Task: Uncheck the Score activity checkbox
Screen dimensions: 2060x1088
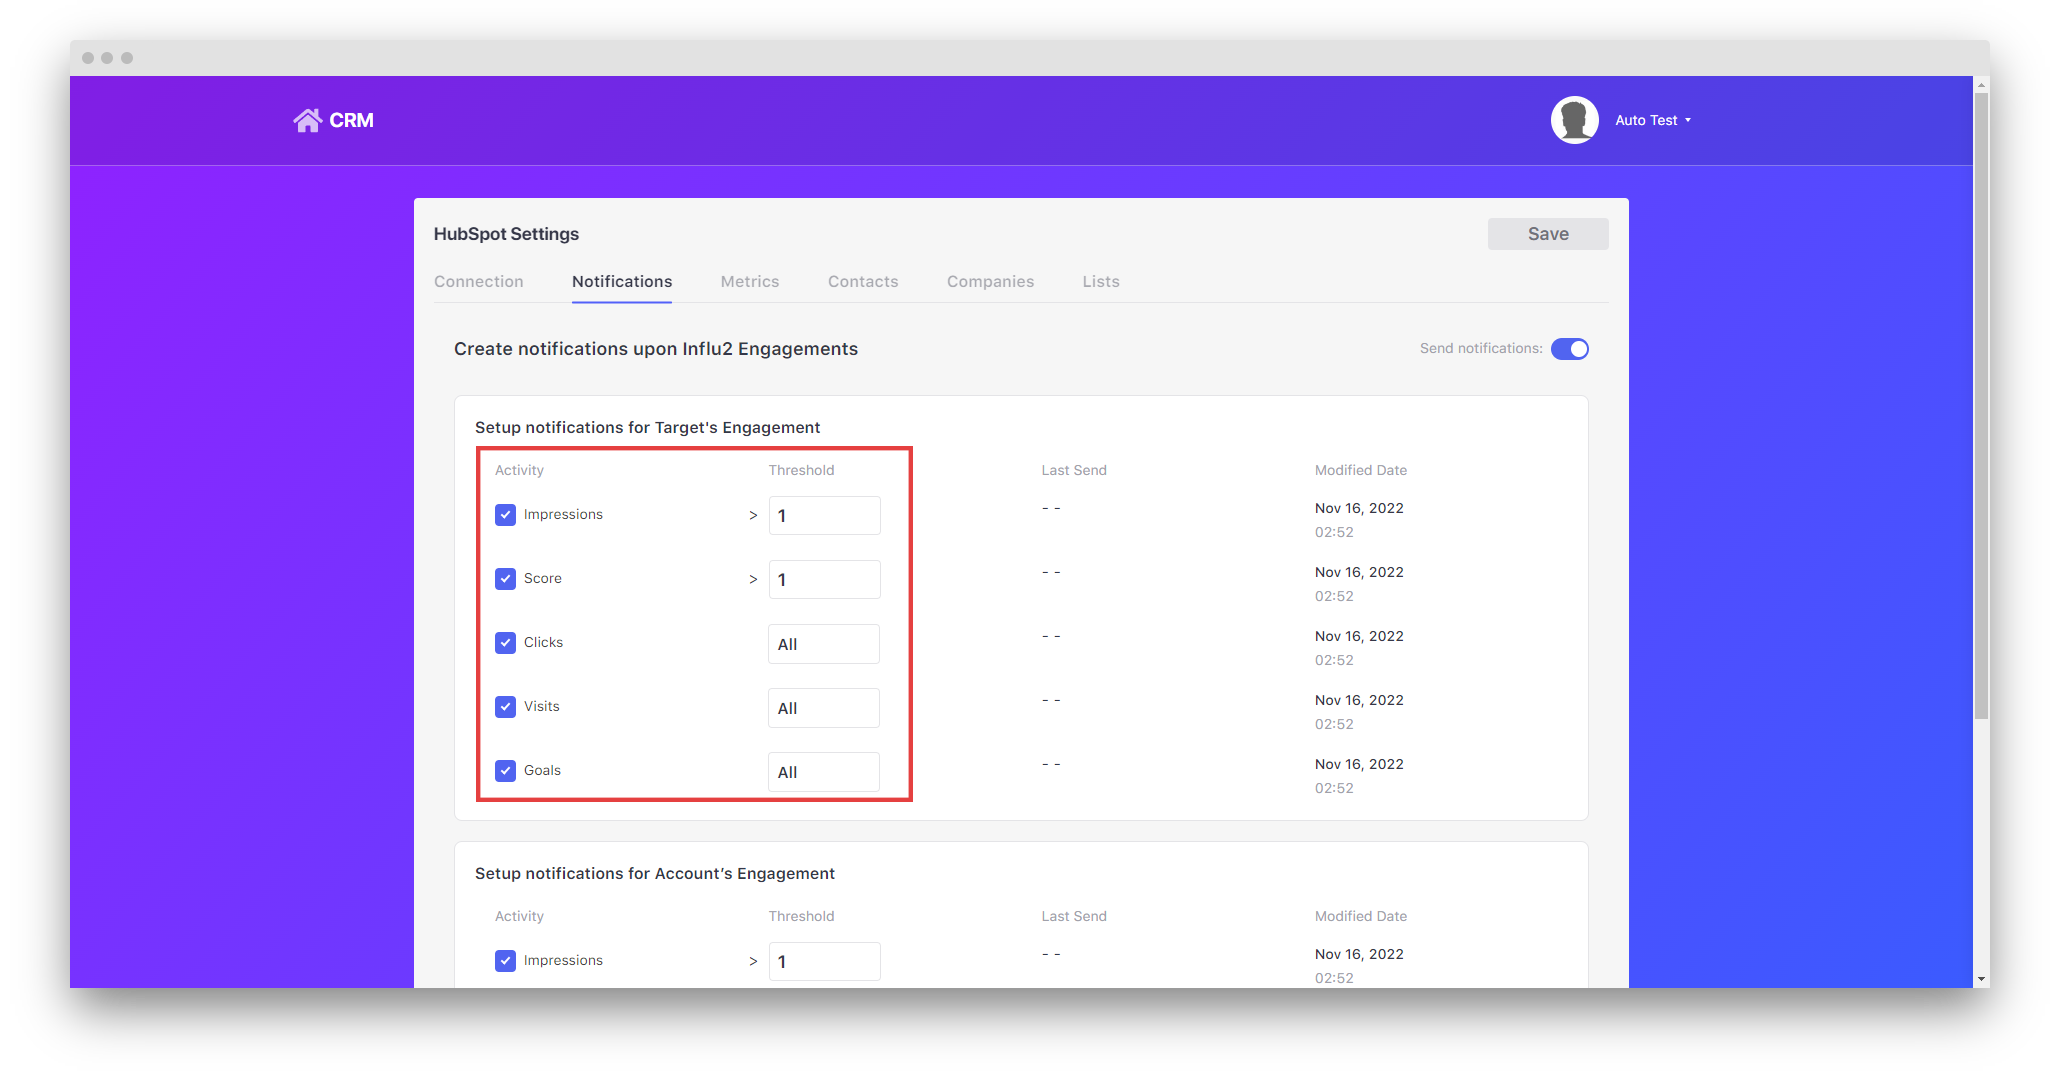Action: [505, 578]
